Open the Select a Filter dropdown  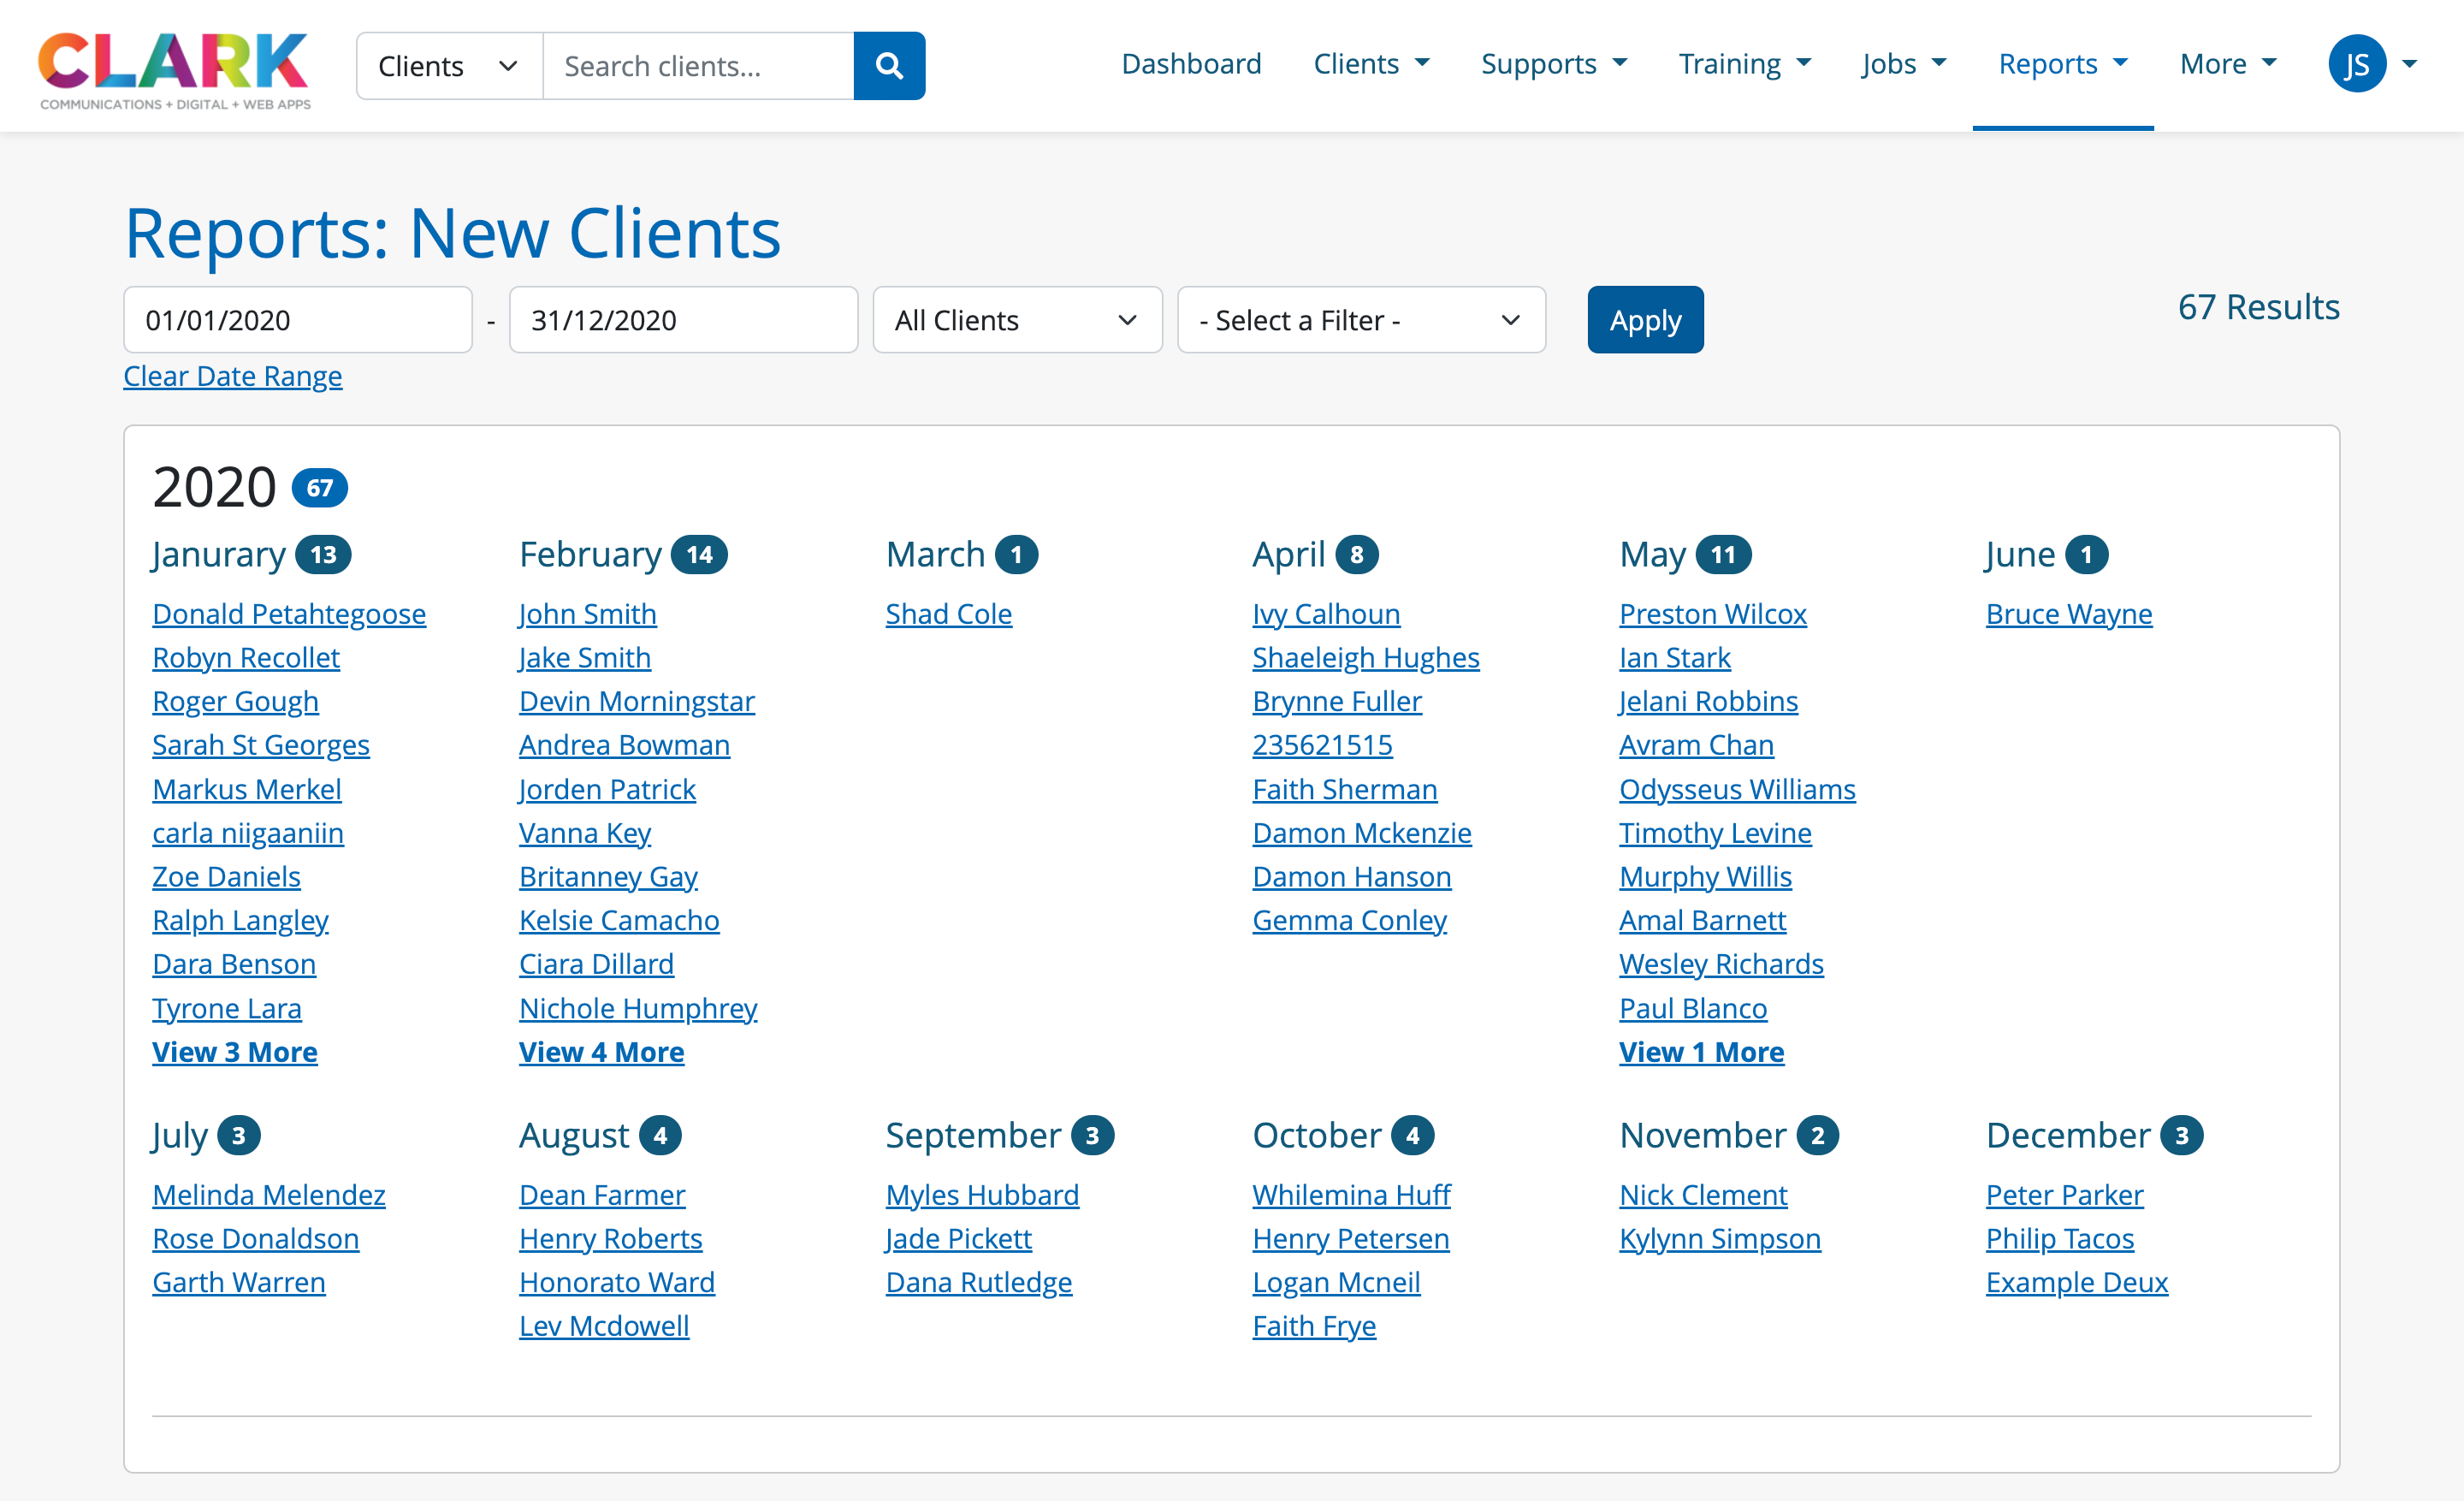1360,320
